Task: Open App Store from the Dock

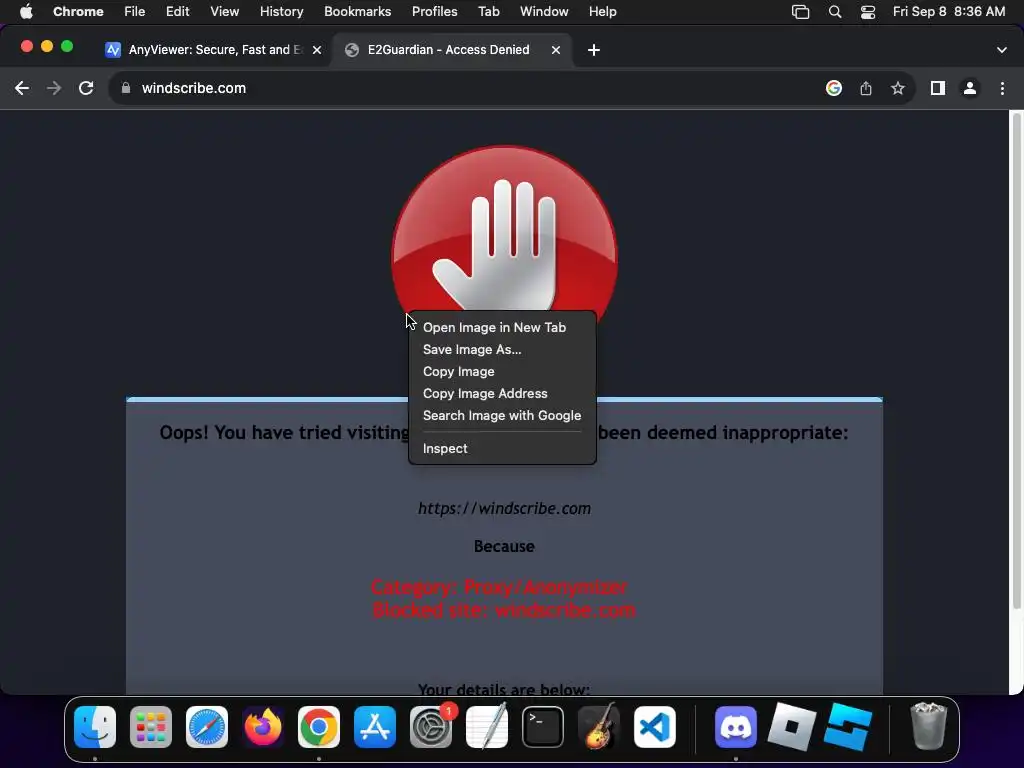Action: pos(375,727)
